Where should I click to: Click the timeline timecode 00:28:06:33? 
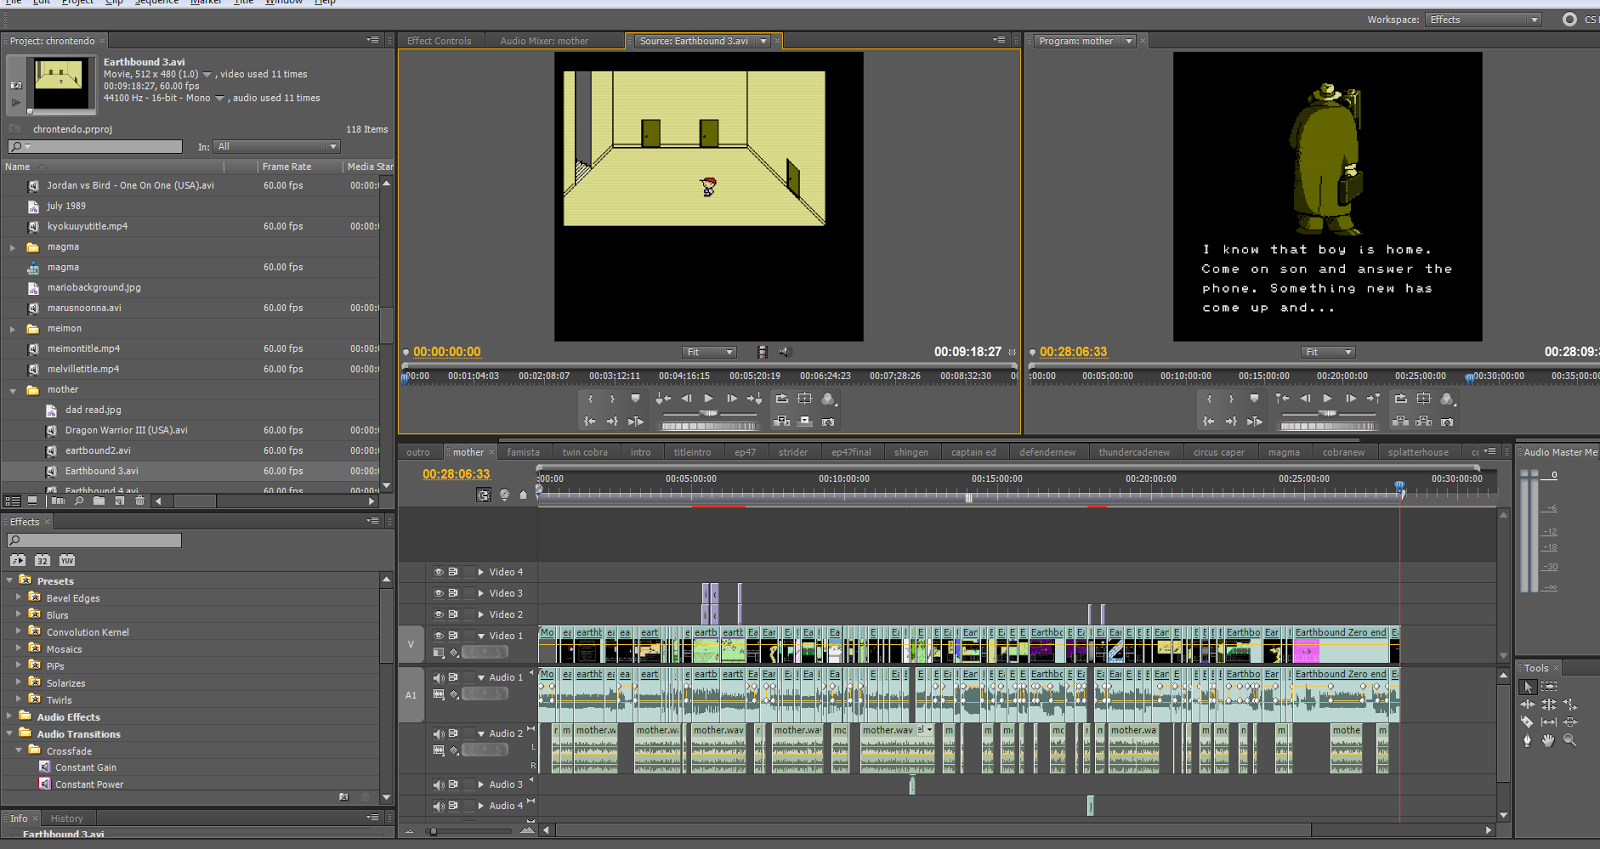[x=456, y=474]
